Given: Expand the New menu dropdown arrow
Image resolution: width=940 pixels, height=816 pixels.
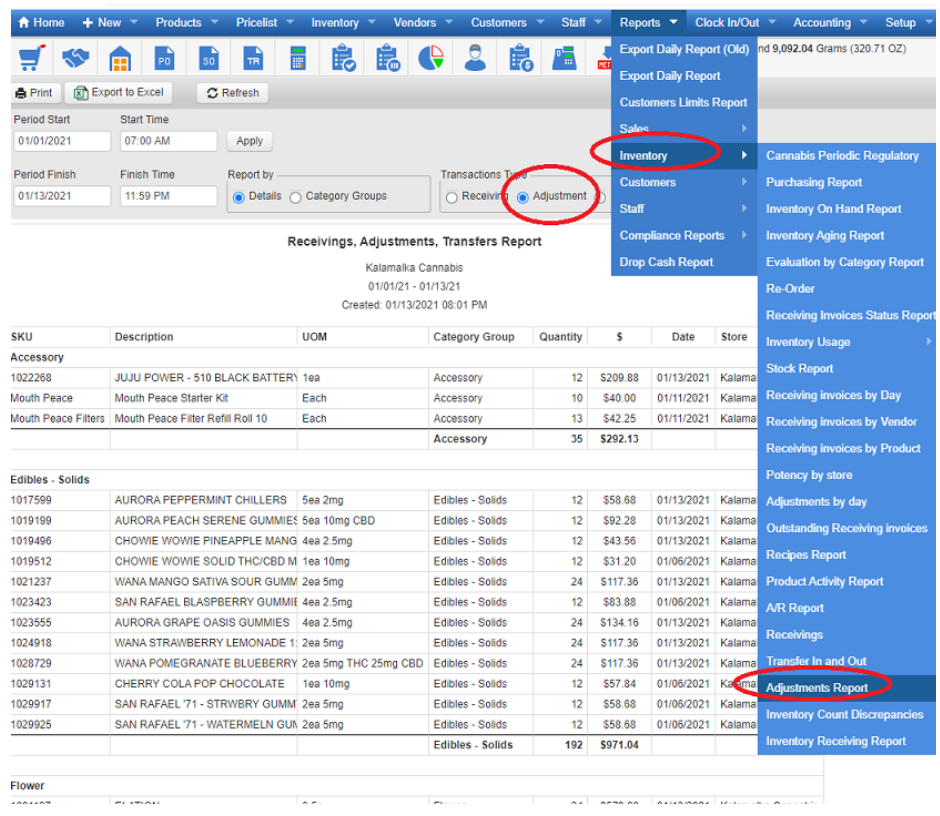Looking at the screenshot, I should pyautogui.click(x=134, y=22).
